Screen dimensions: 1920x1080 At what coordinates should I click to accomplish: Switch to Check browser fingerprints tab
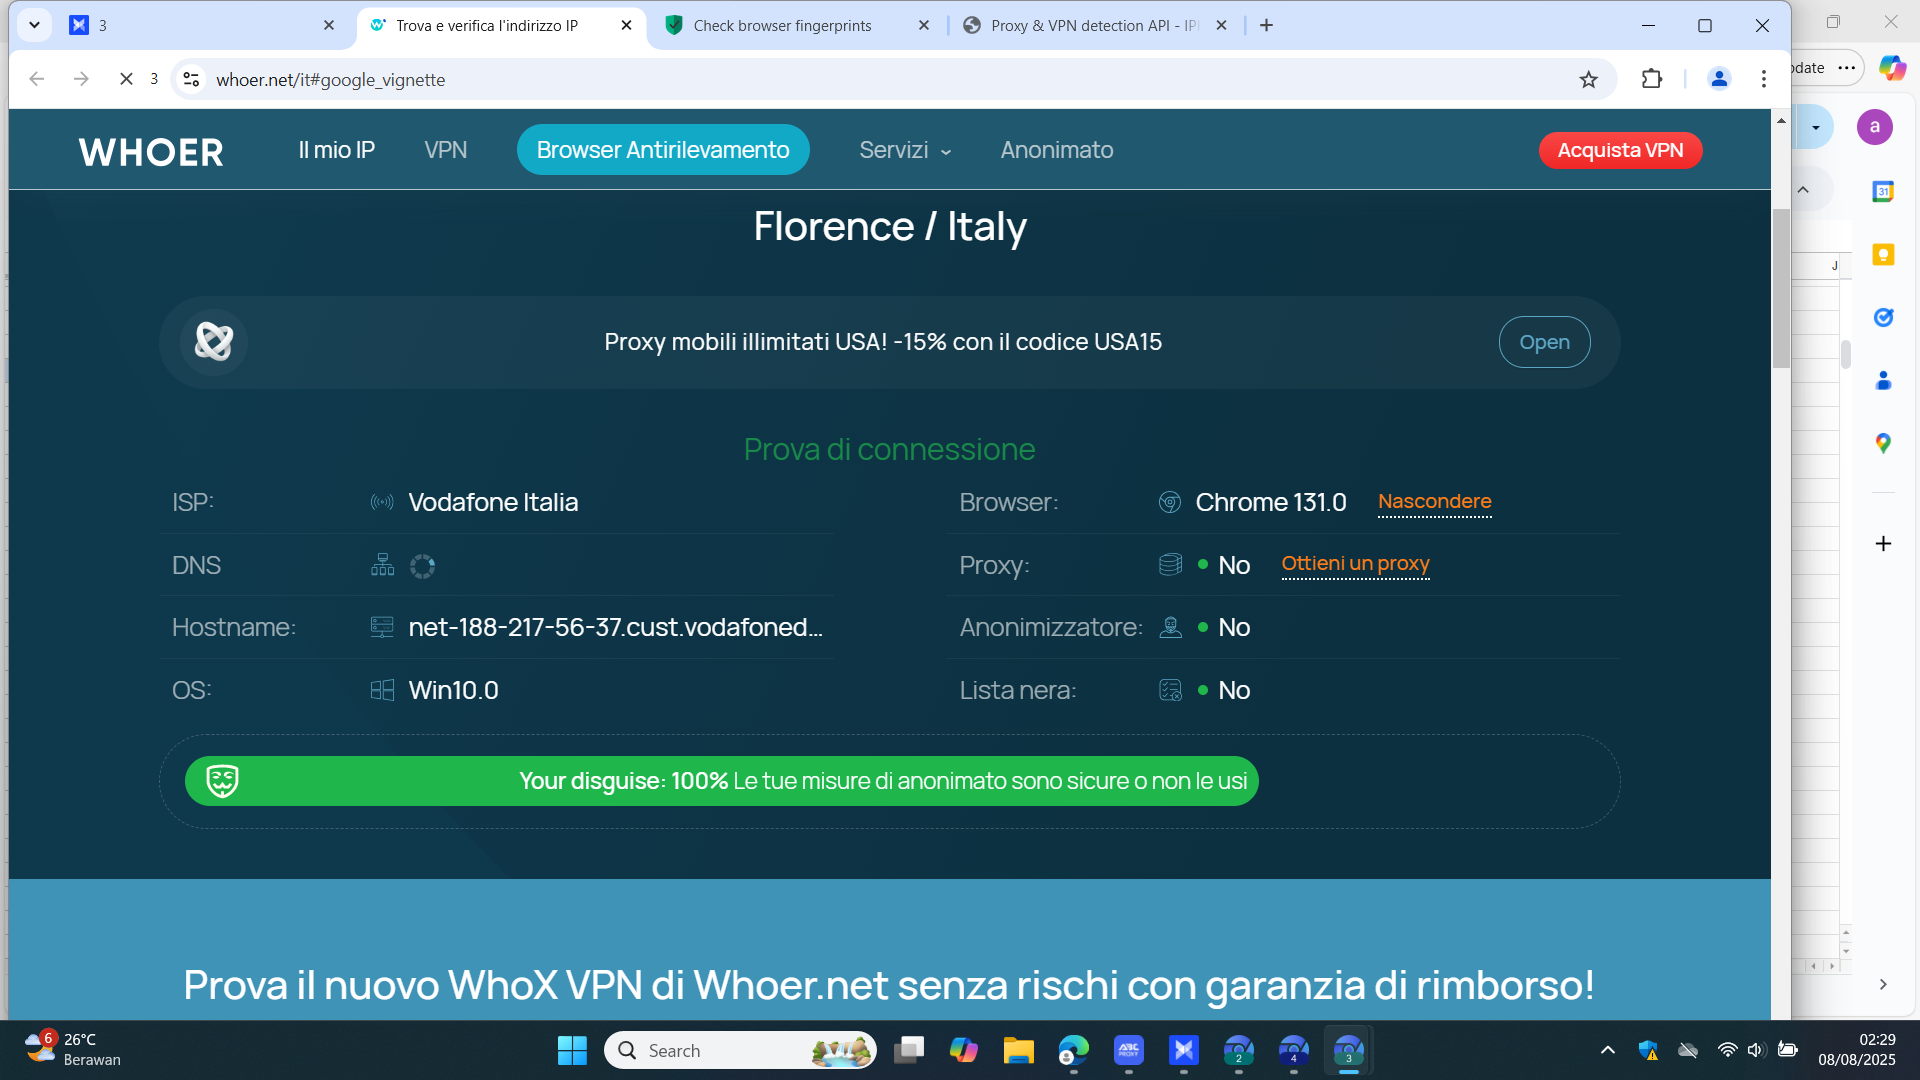(x=782, y=26)
